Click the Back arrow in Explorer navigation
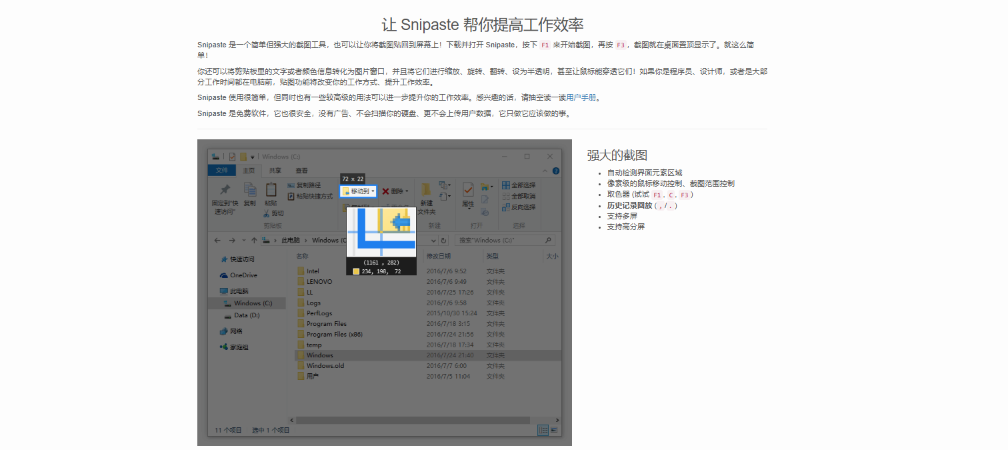 point(217,240)
